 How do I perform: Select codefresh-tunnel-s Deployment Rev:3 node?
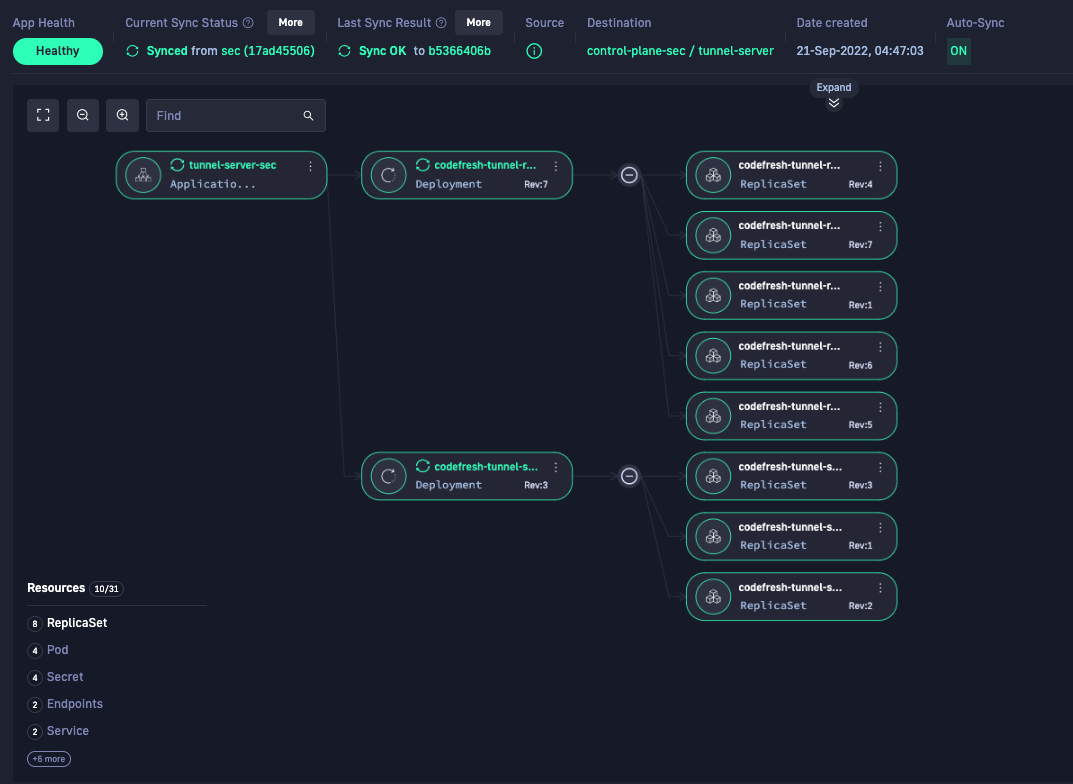click(x=467, y=476)
